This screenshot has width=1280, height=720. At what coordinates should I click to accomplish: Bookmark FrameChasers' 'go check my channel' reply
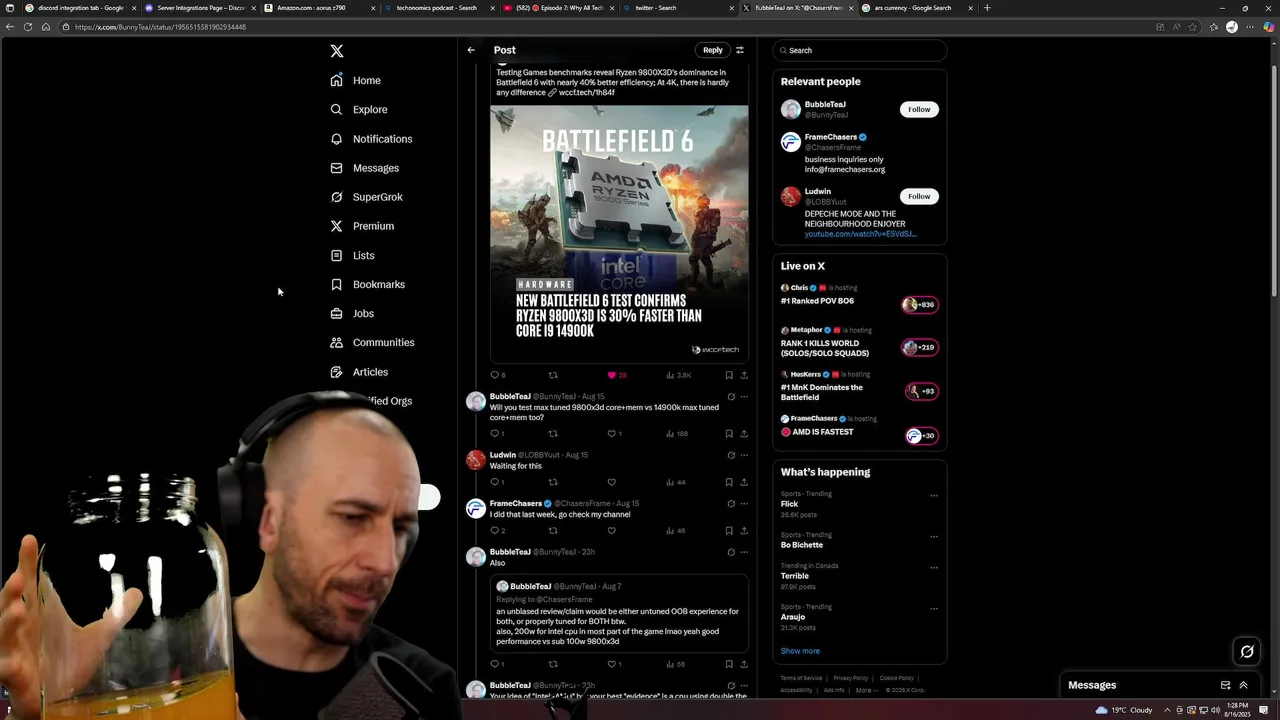[x=729, y=530]
